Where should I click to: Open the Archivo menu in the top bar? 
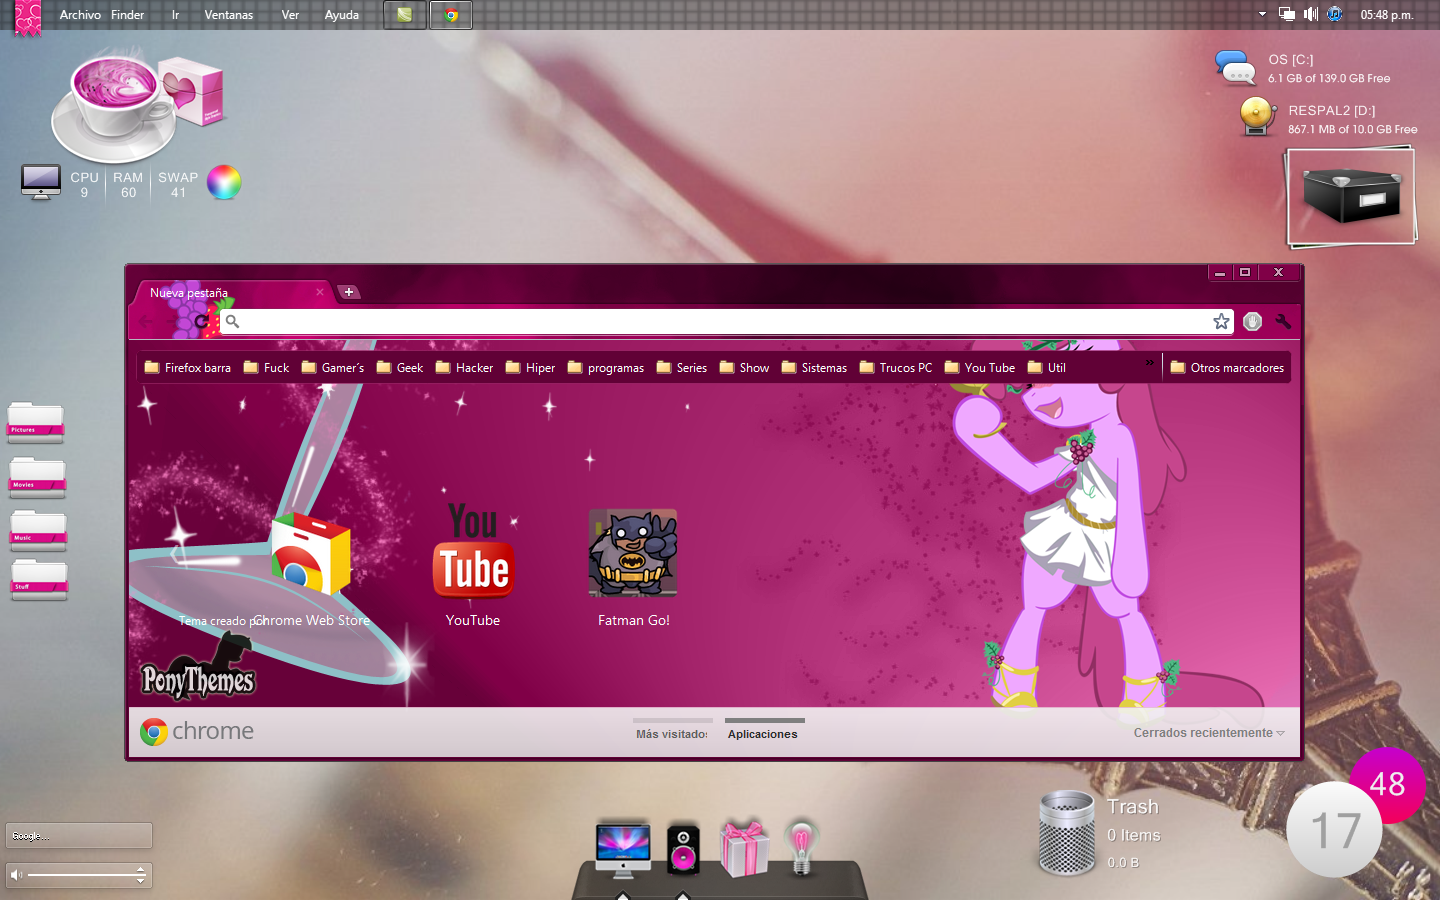[x=80, y=15]
